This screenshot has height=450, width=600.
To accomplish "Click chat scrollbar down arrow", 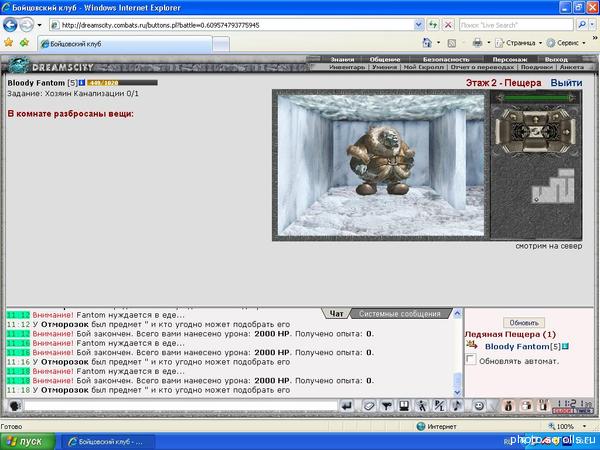I will [457, 392].
